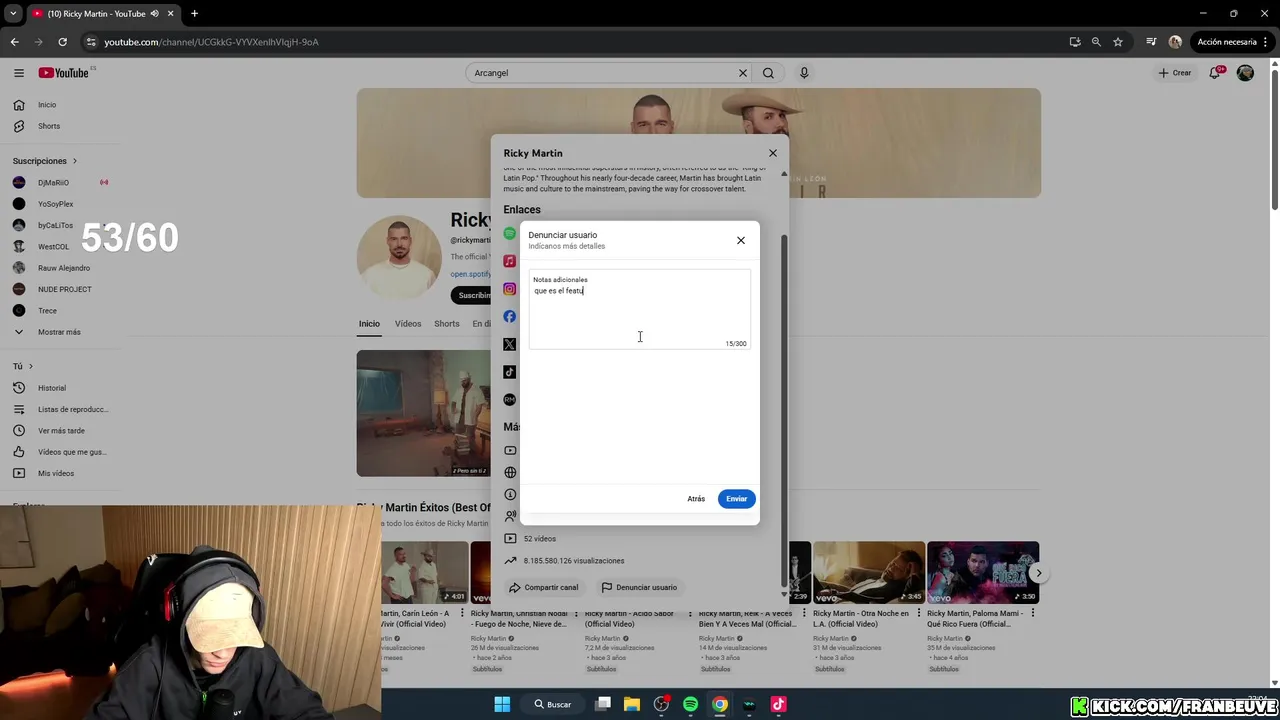Click the Instagram link icon
This screenshot has width=1280, height=720.
pyautogui.click(x=510, y=289)
